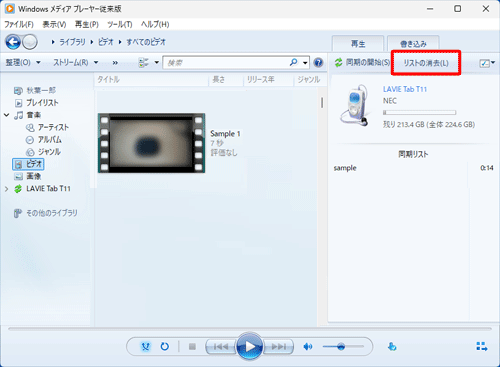Click the Sample 1 title text
The height and width of the screenshot is (367, 500).
[225, 134]
